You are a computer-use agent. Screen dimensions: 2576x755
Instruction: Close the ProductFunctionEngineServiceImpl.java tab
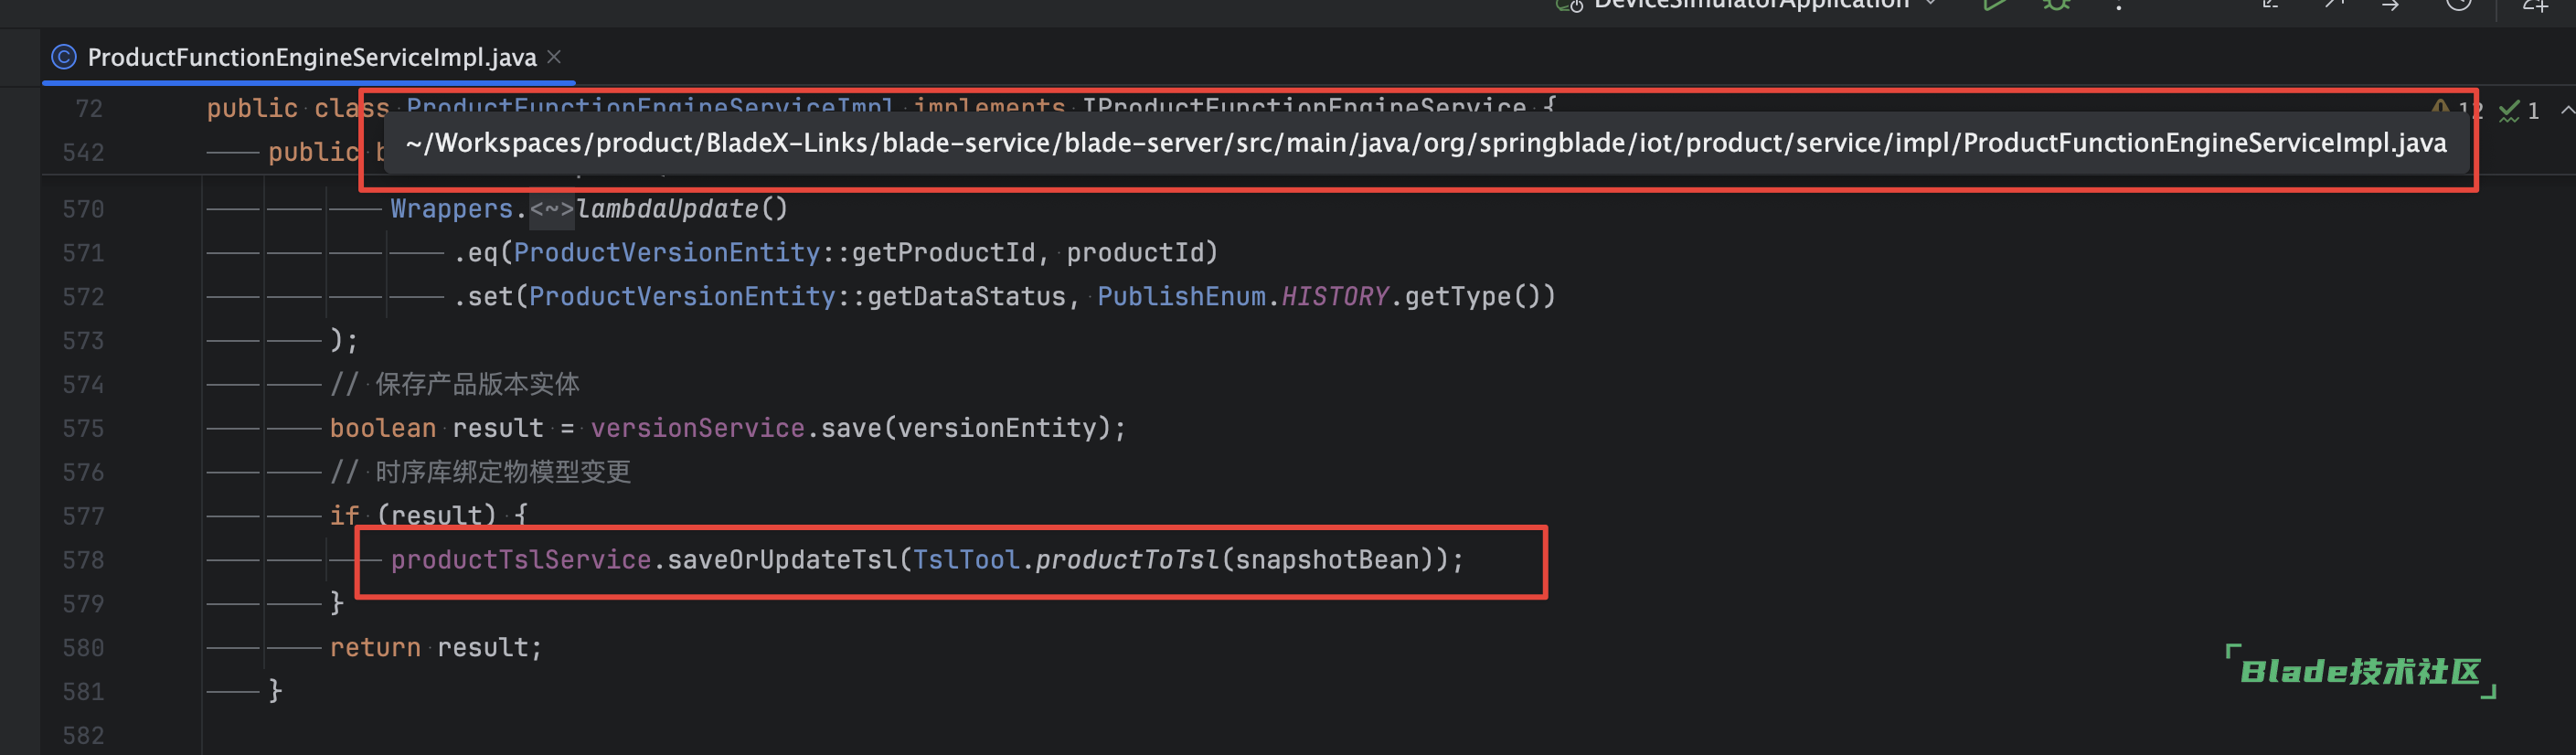tap(554, 57)
